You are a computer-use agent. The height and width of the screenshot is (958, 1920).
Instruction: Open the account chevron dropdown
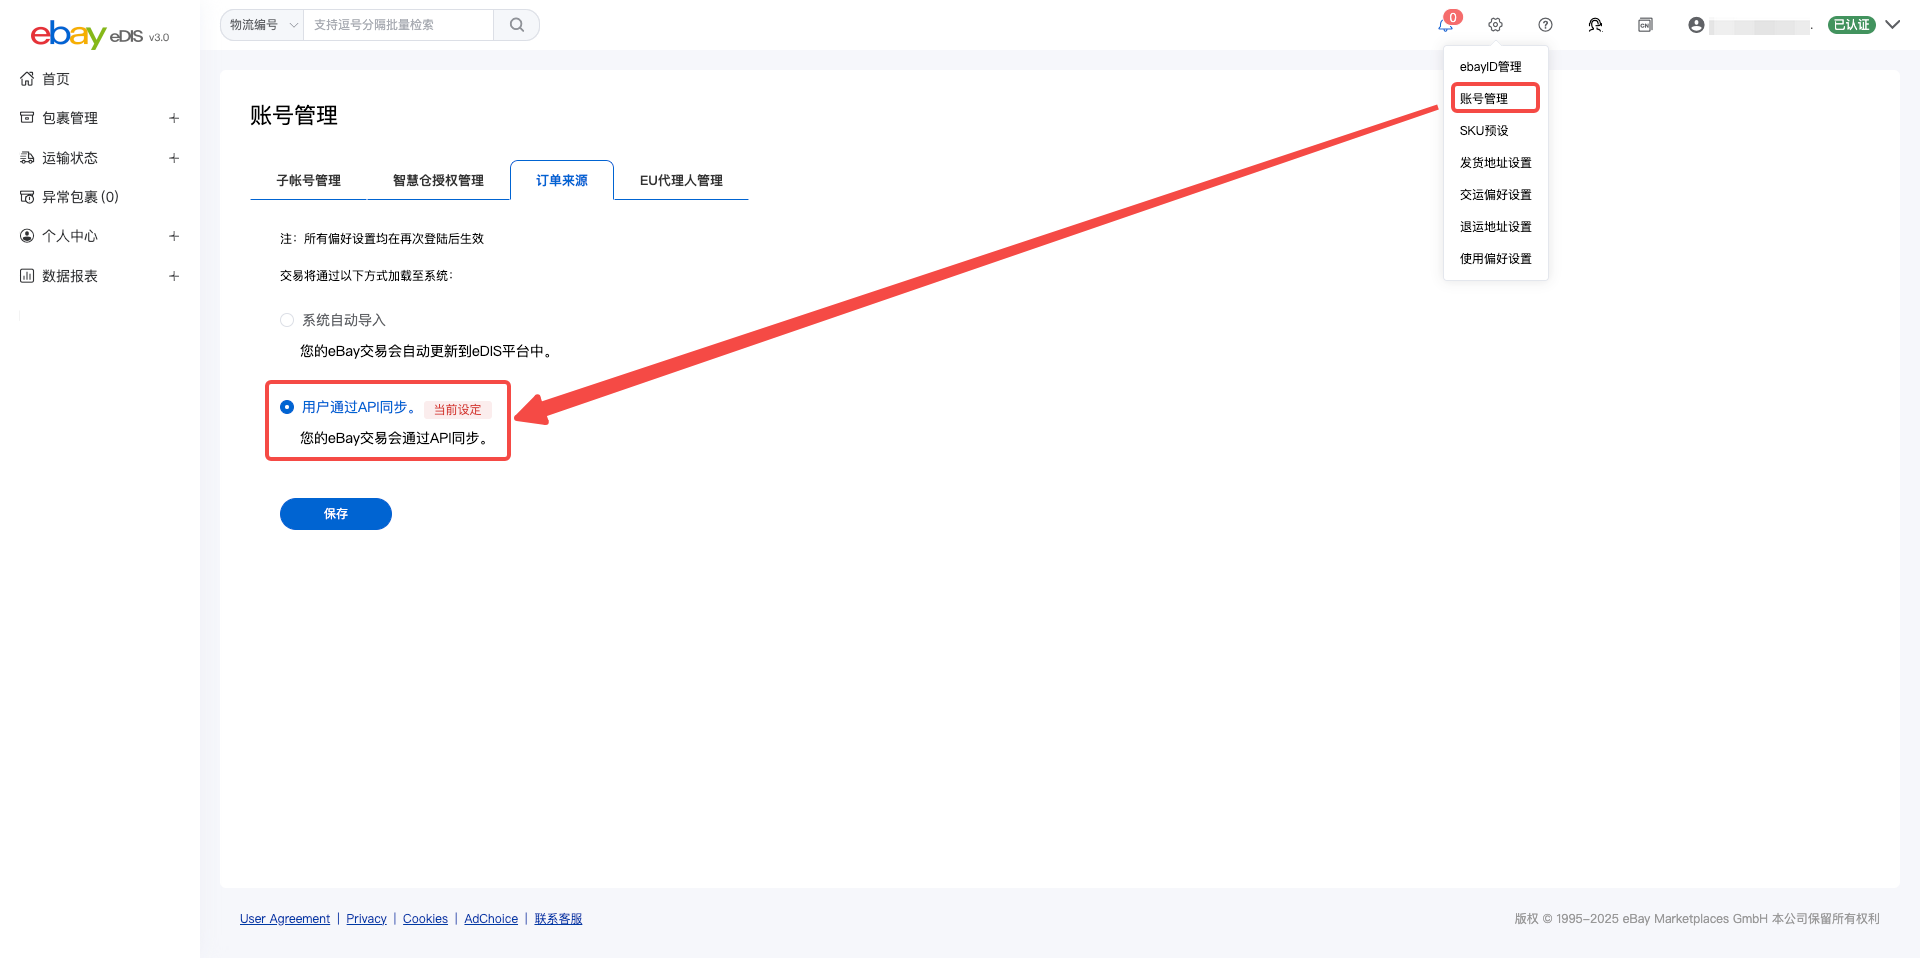point(1892,25)
